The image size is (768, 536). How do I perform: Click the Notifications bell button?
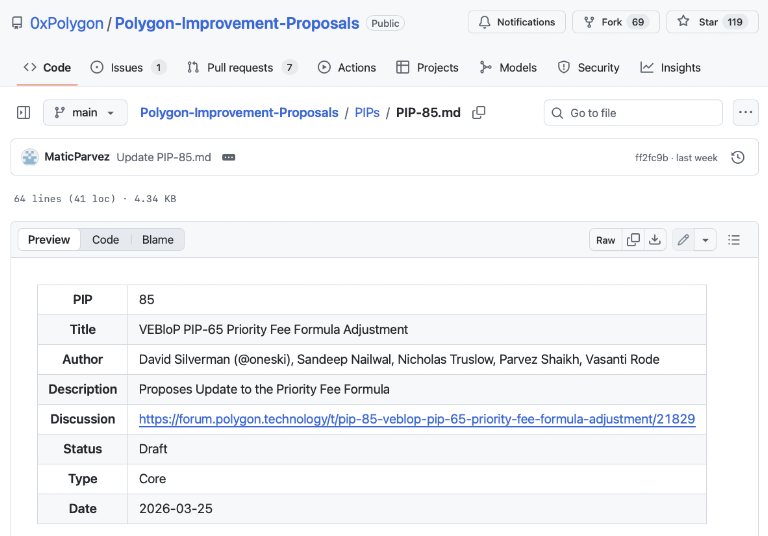coord(517,22)
